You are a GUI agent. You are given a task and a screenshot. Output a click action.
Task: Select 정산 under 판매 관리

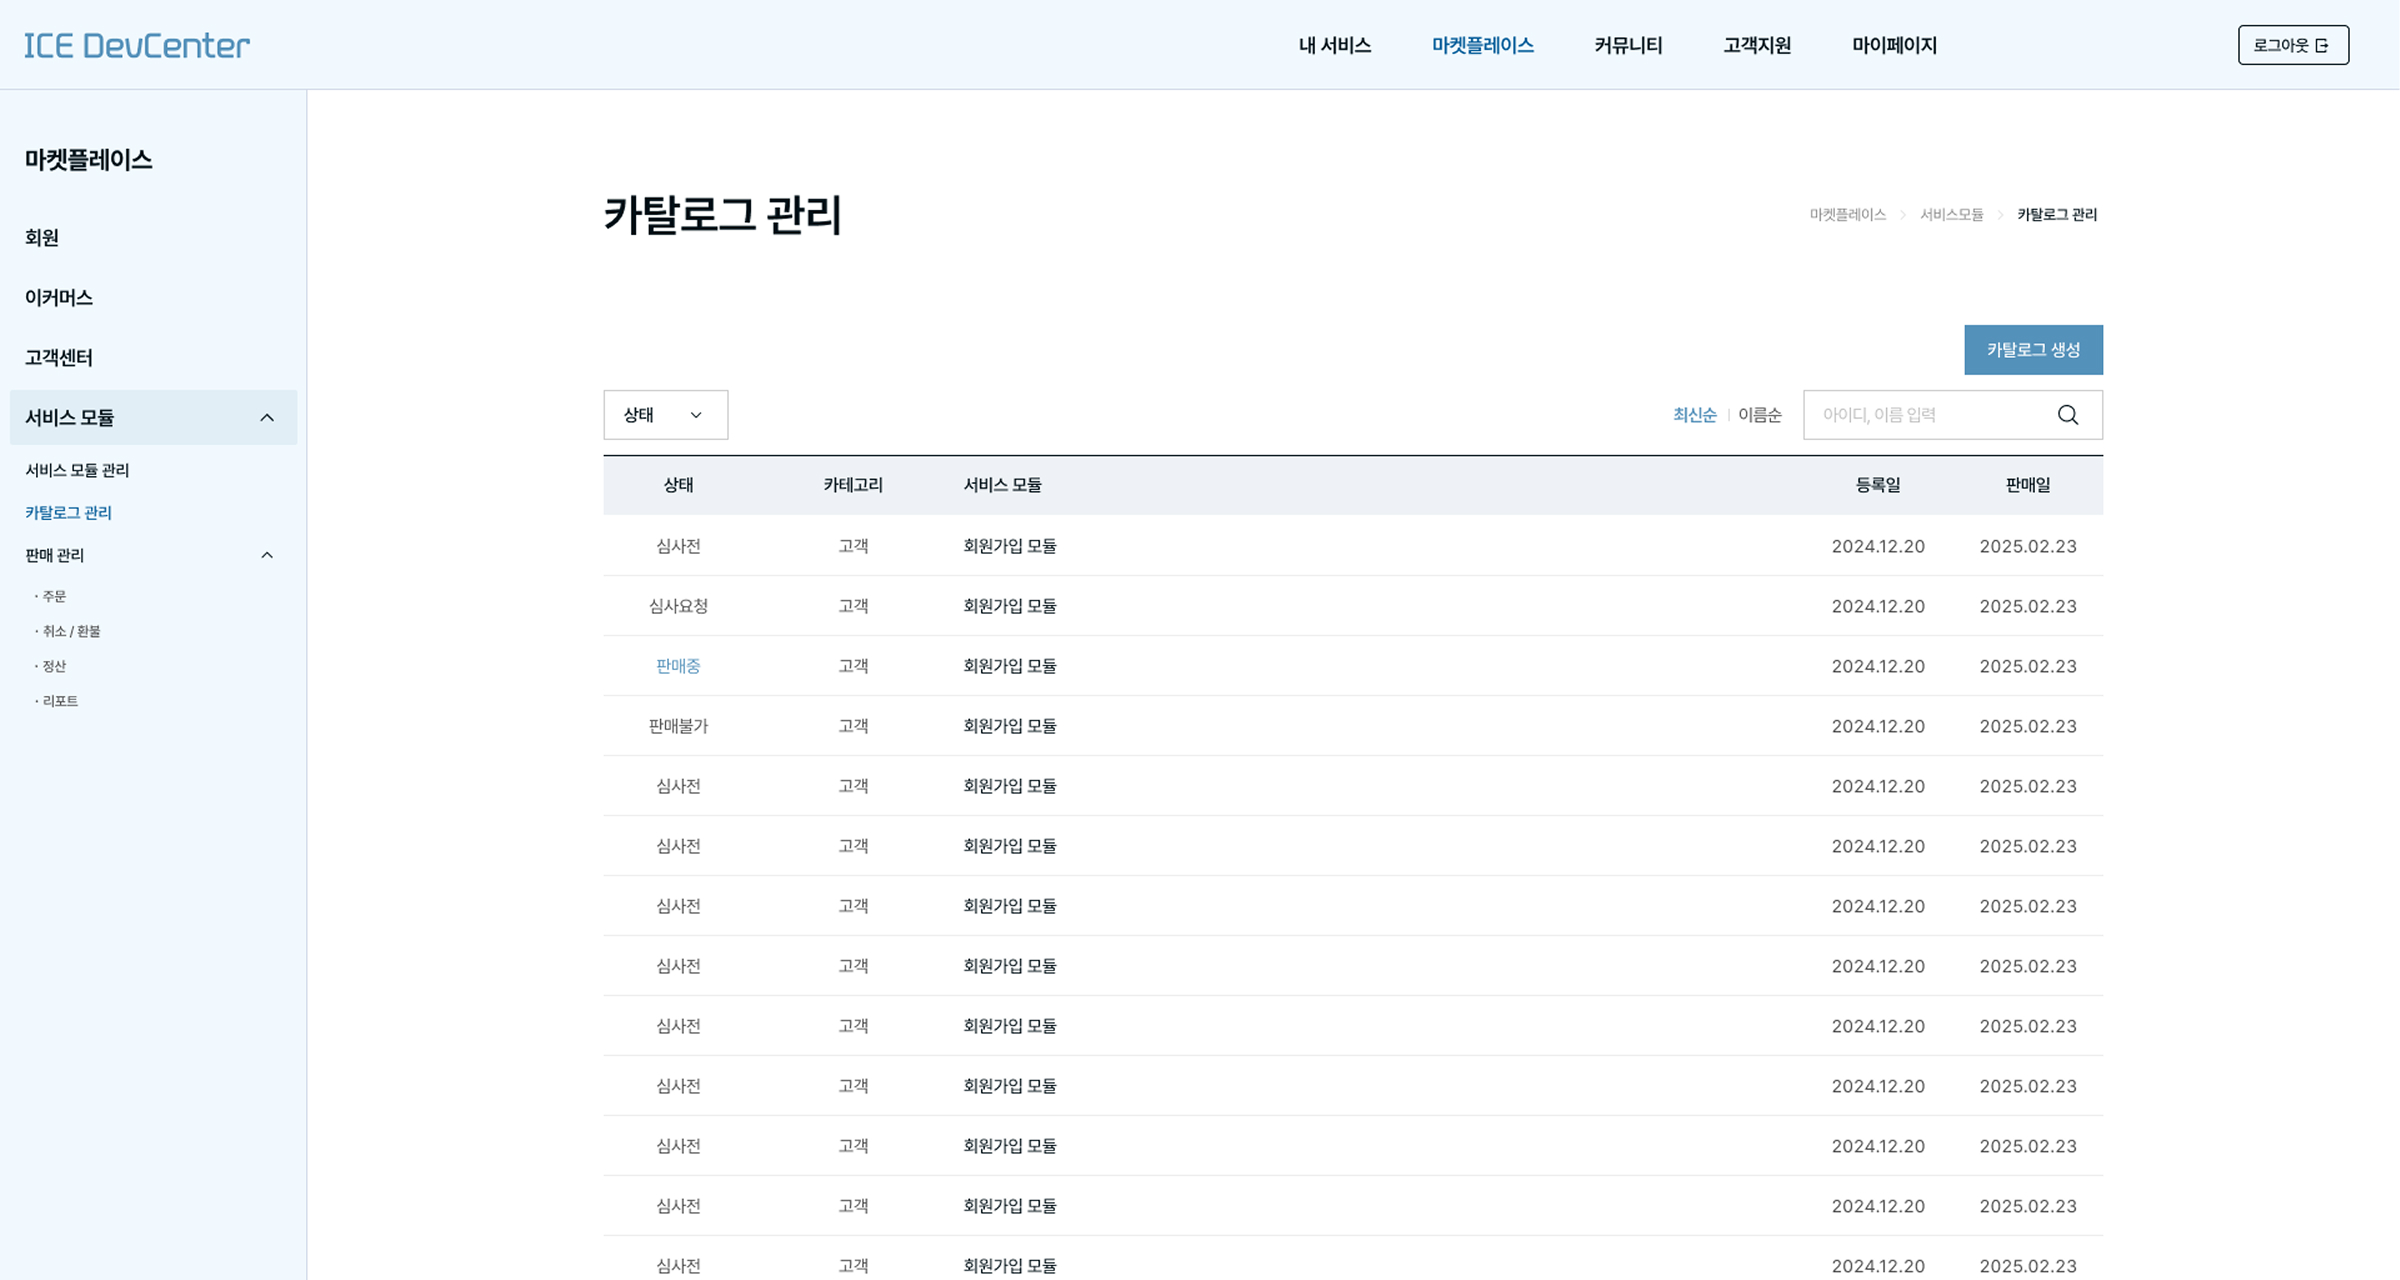click(56, 665)
